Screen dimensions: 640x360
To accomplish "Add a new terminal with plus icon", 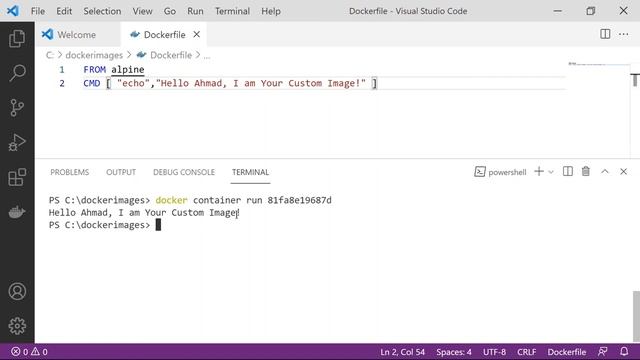I will (x=539, y=171).
